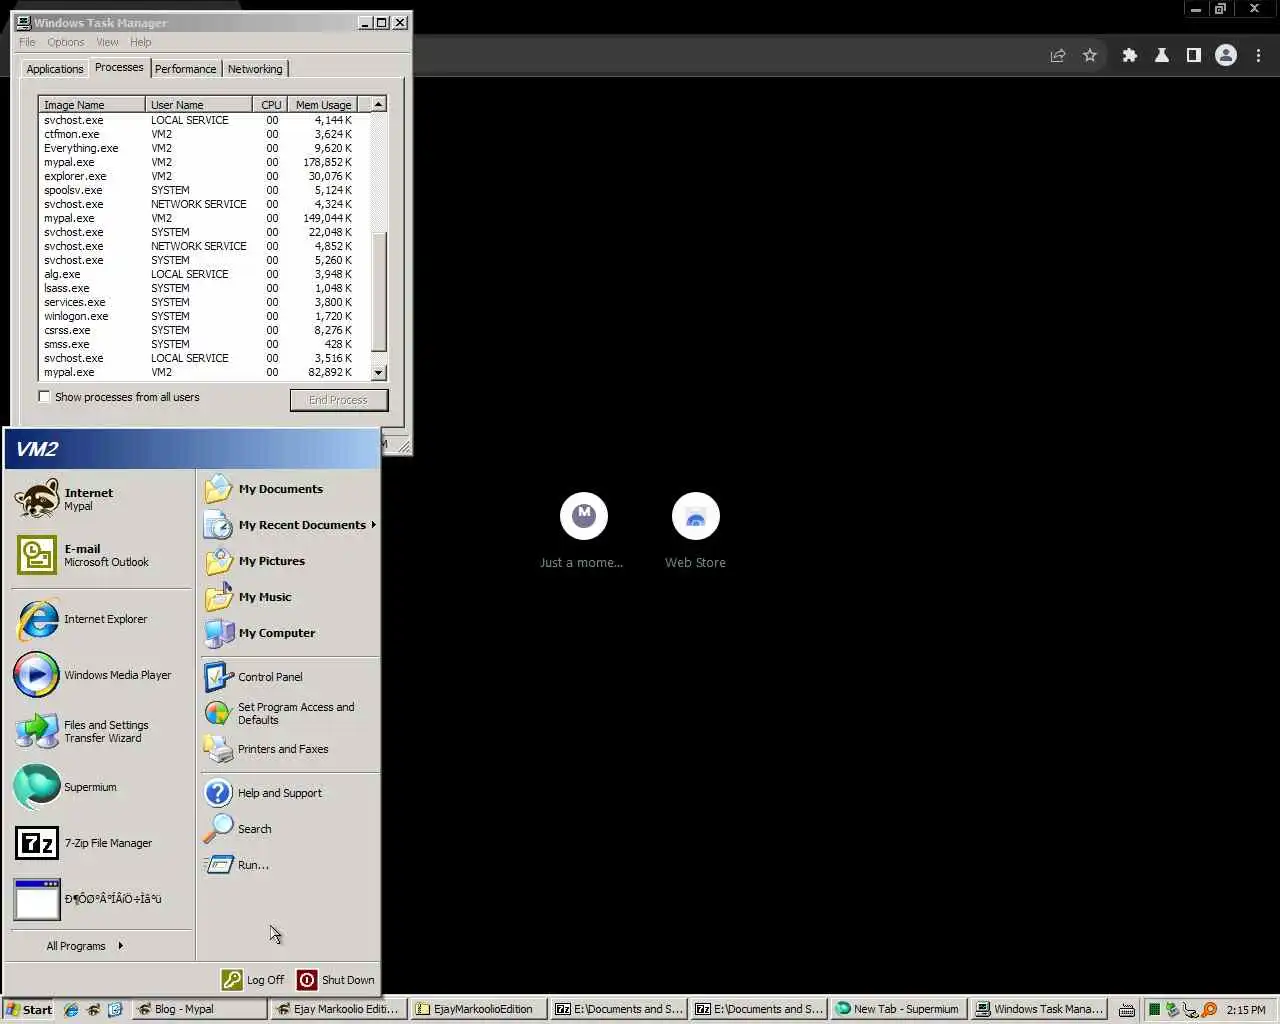Switch to Applications tab
This screenshot has width=1280, height=1024.
(55, 69)
